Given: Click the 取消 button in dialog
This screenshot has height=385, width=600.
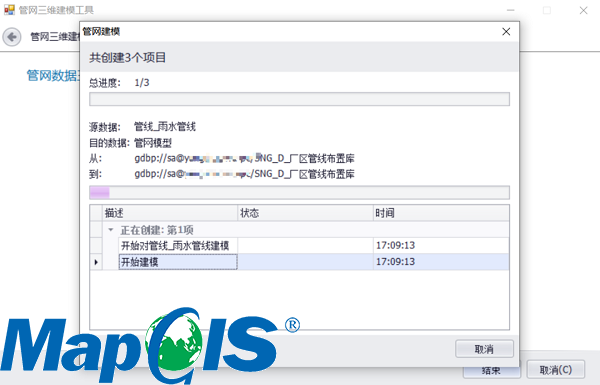Looking at the screenshot, I should (x=484, y=349).
